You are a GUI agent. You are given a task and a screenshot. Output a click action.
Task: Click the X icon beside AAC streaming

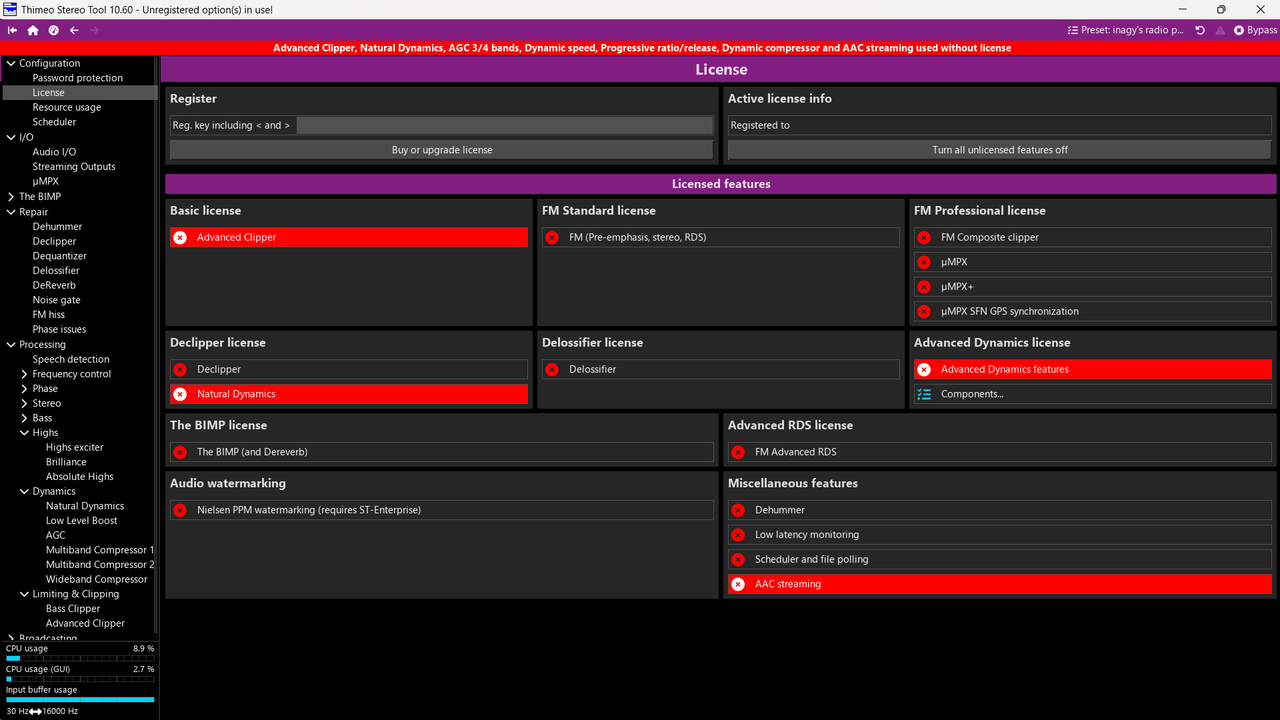738,584
